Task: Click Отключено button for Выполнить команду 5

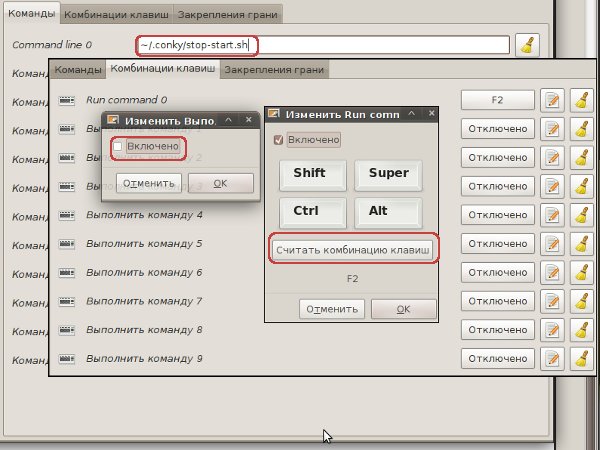Action: point(497,244)
